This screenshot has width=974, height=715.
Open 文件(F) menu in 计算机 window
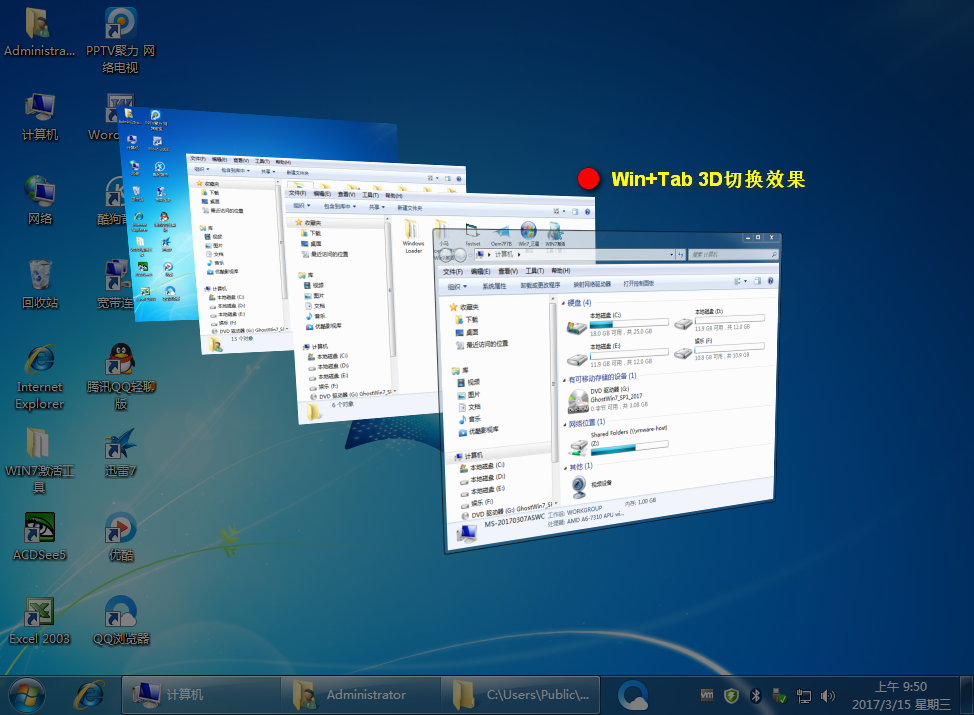pyautogui.click(x=453, y=272)
